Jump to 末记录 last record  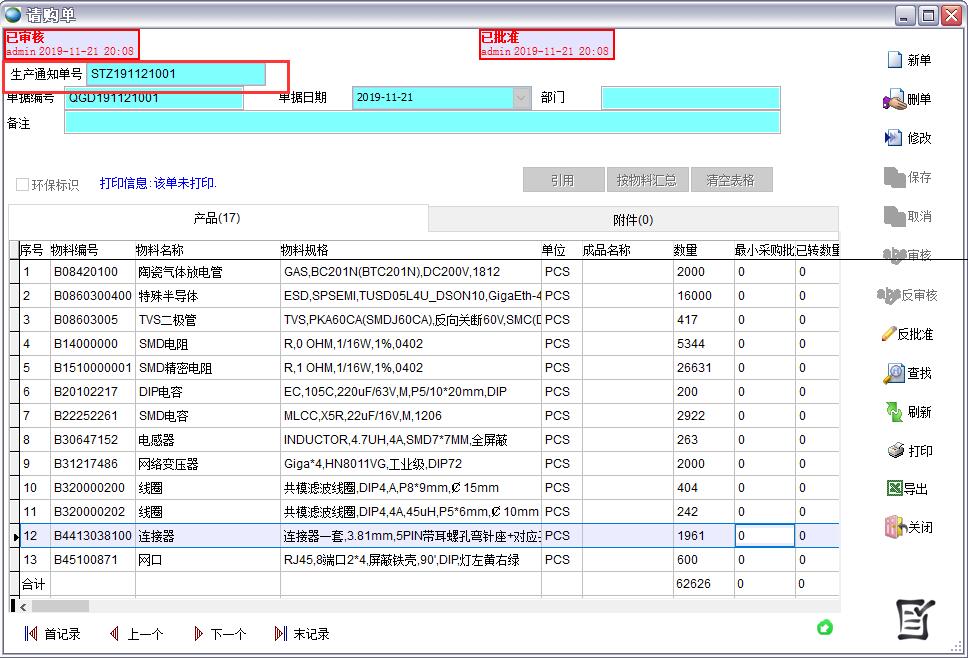point(281,634)
